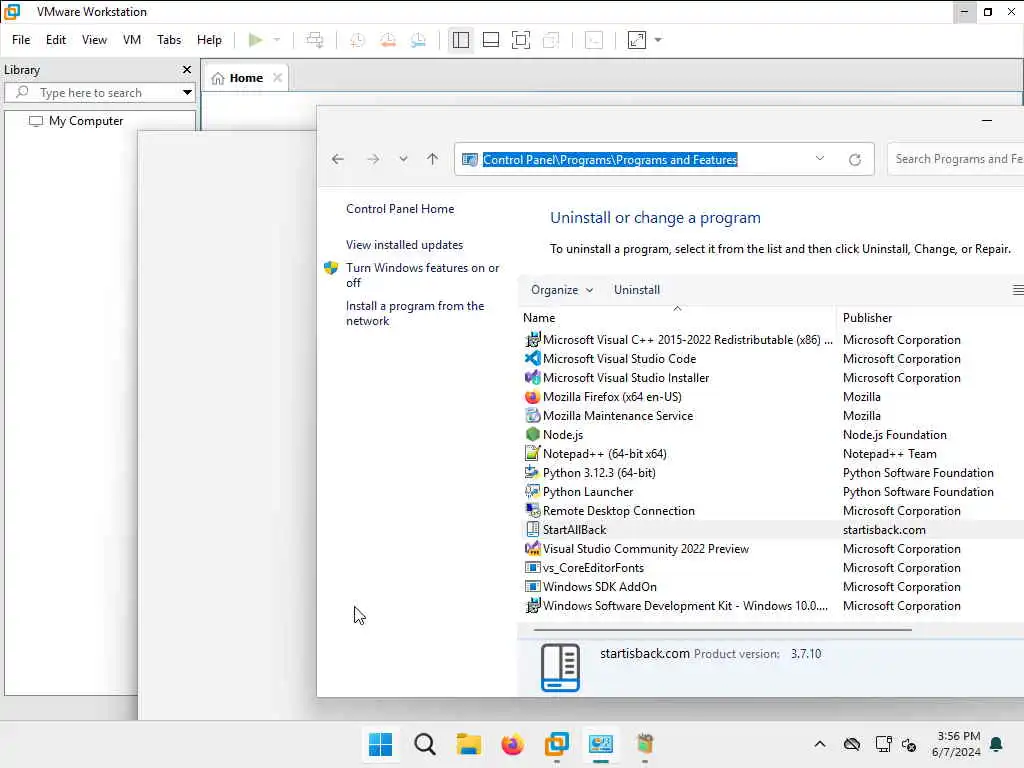This screenshot has height=768, width=1024.
Task: Click the VMware power on play button
Action: pos(255,40)
